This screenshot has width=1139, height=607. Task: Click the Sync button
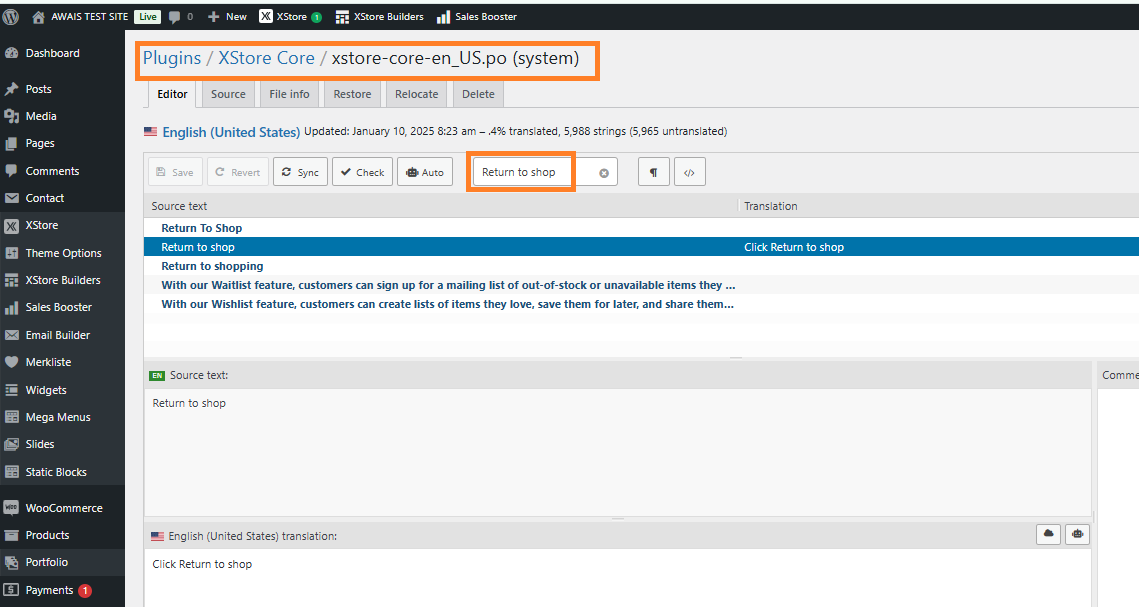click(300, 172)
